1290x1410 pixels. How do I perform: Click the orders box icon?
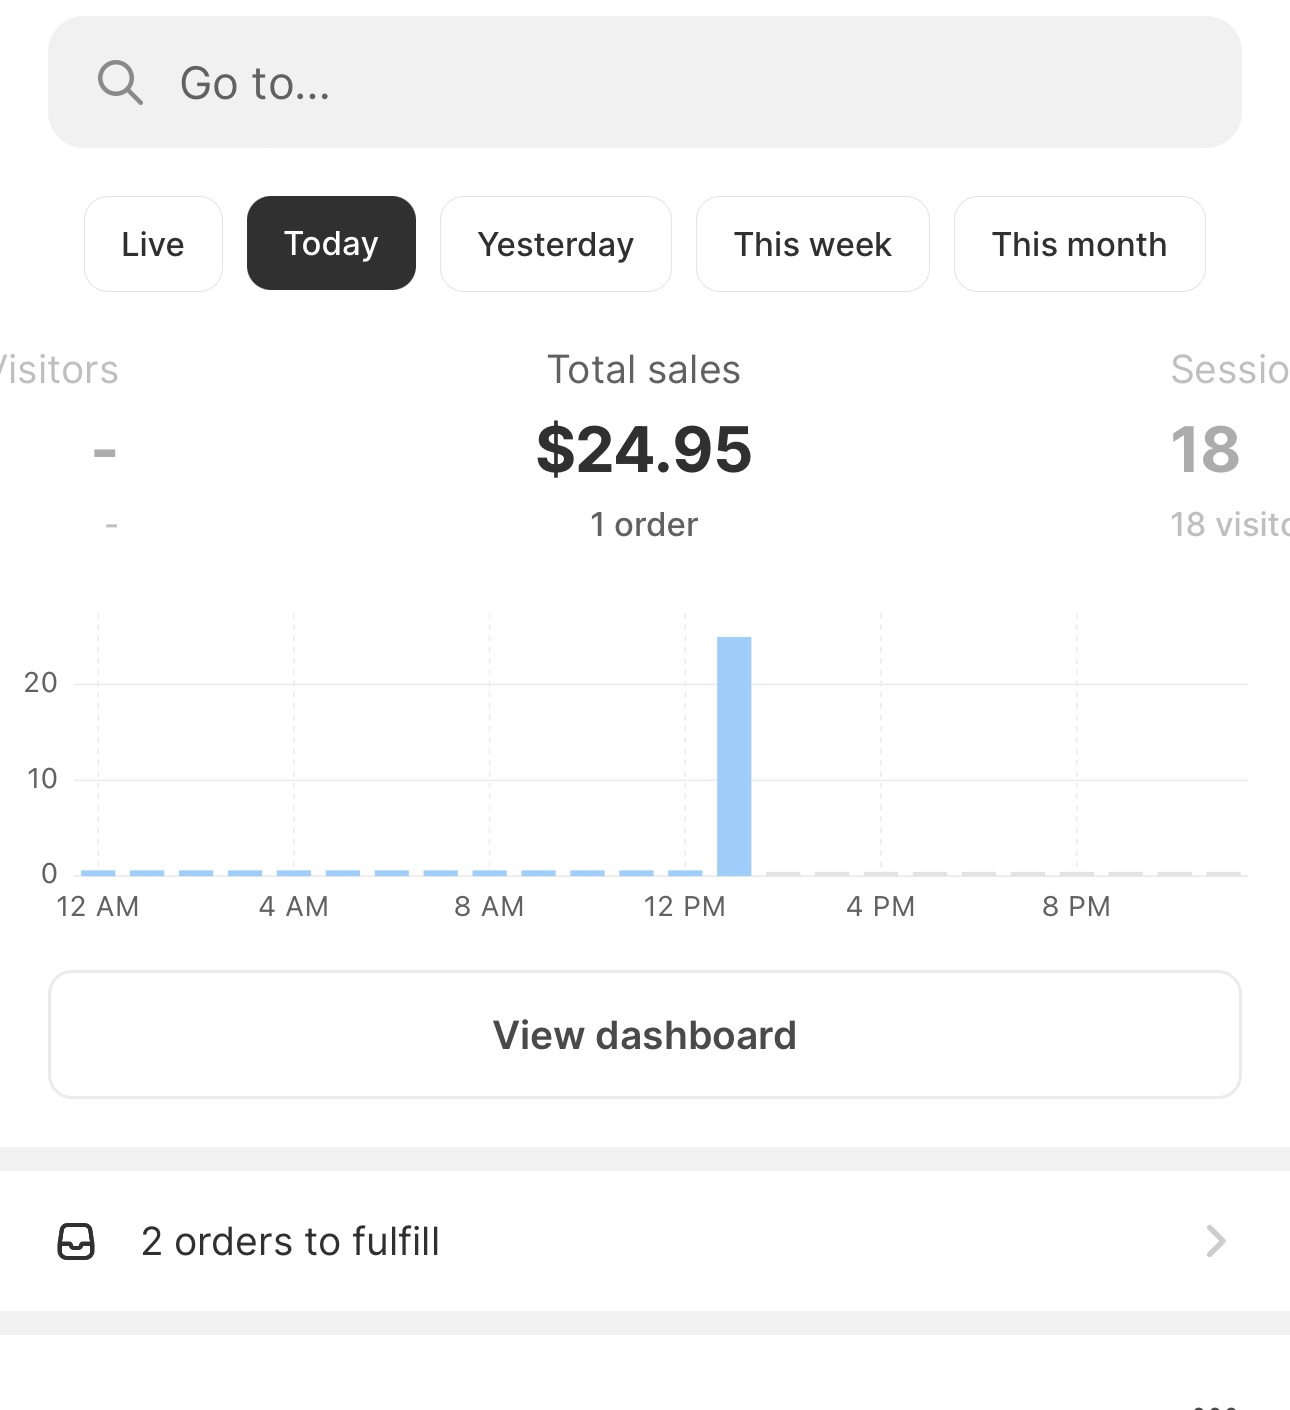click(75, 1241)
